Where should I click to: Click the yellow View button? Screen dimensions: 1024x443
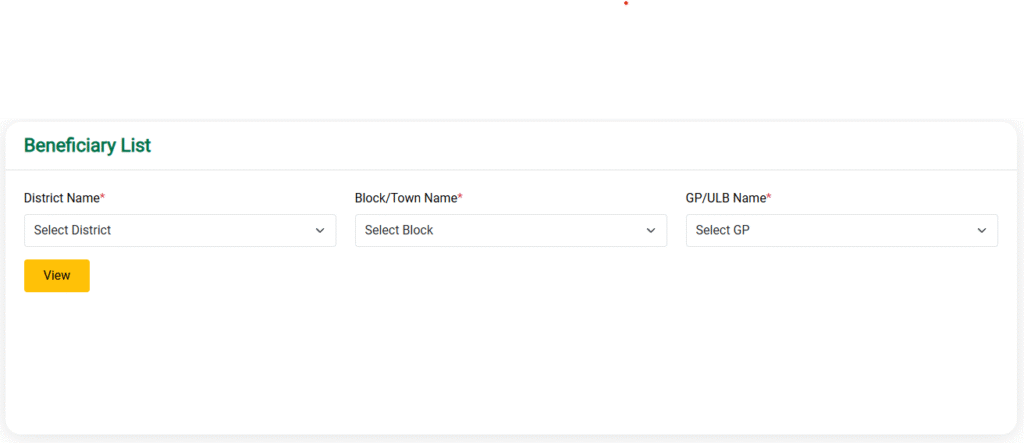point(57,276)
